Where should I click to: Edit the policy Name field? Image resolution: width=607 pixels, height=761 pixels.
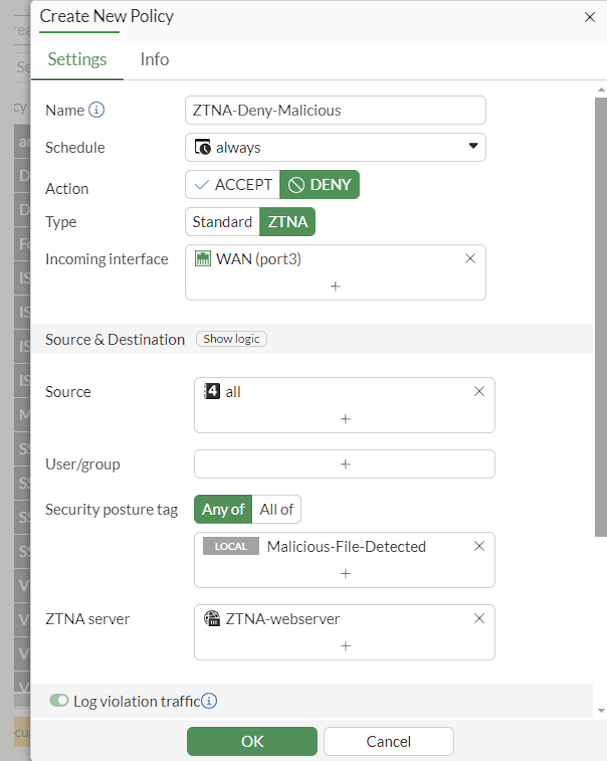pos(336,110)
